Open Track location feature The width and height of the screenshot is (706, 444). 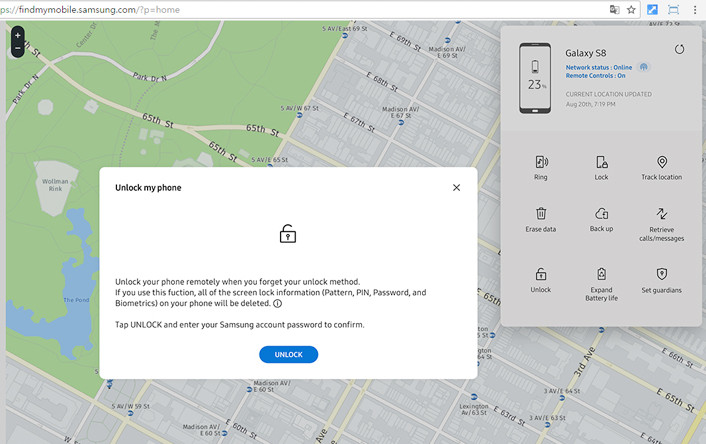click(x=661, y=162)
